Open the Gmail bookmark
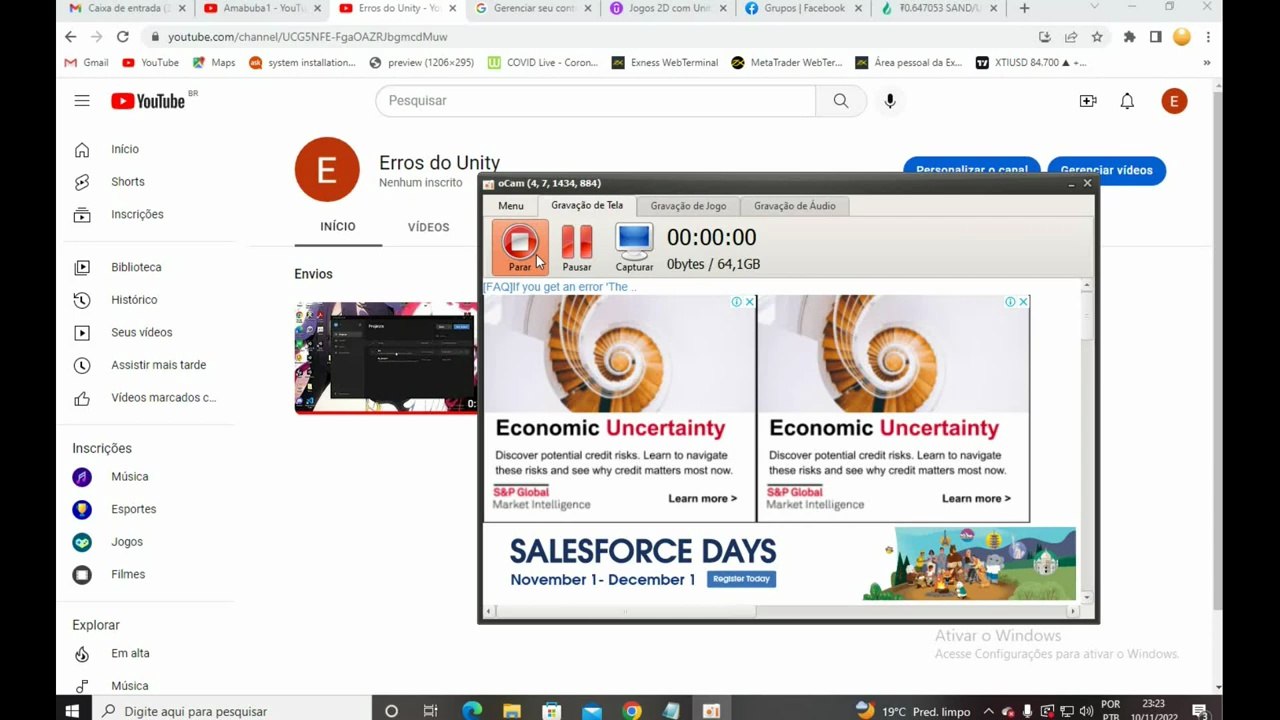Screen dimensions: 1280x720 coord(86,62)
